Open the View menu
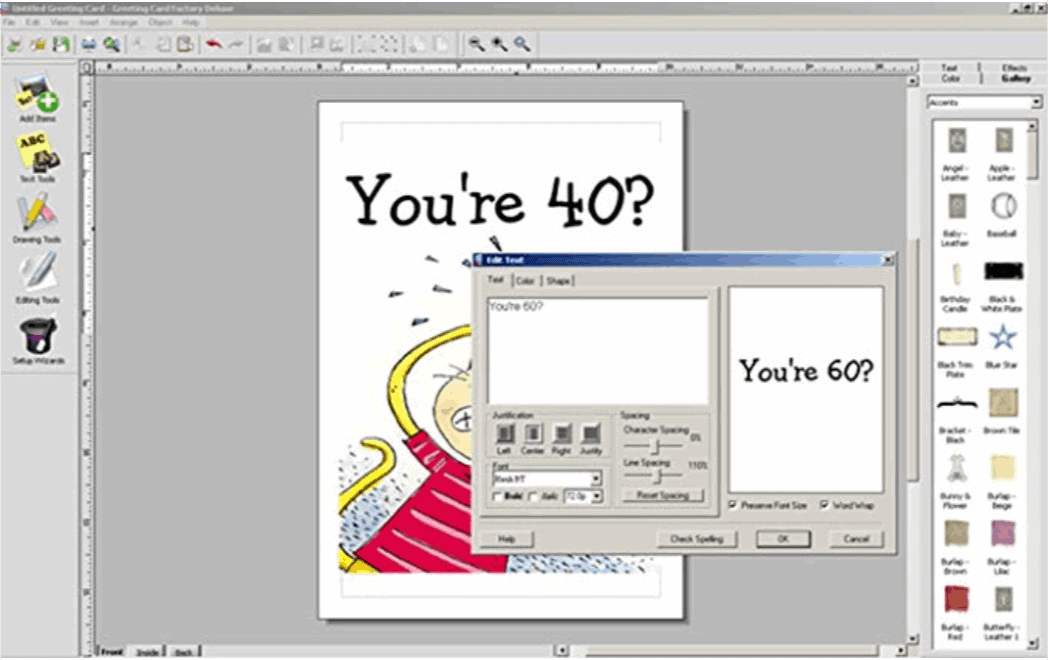1048x660 pixels. click(x=59, y=23)
